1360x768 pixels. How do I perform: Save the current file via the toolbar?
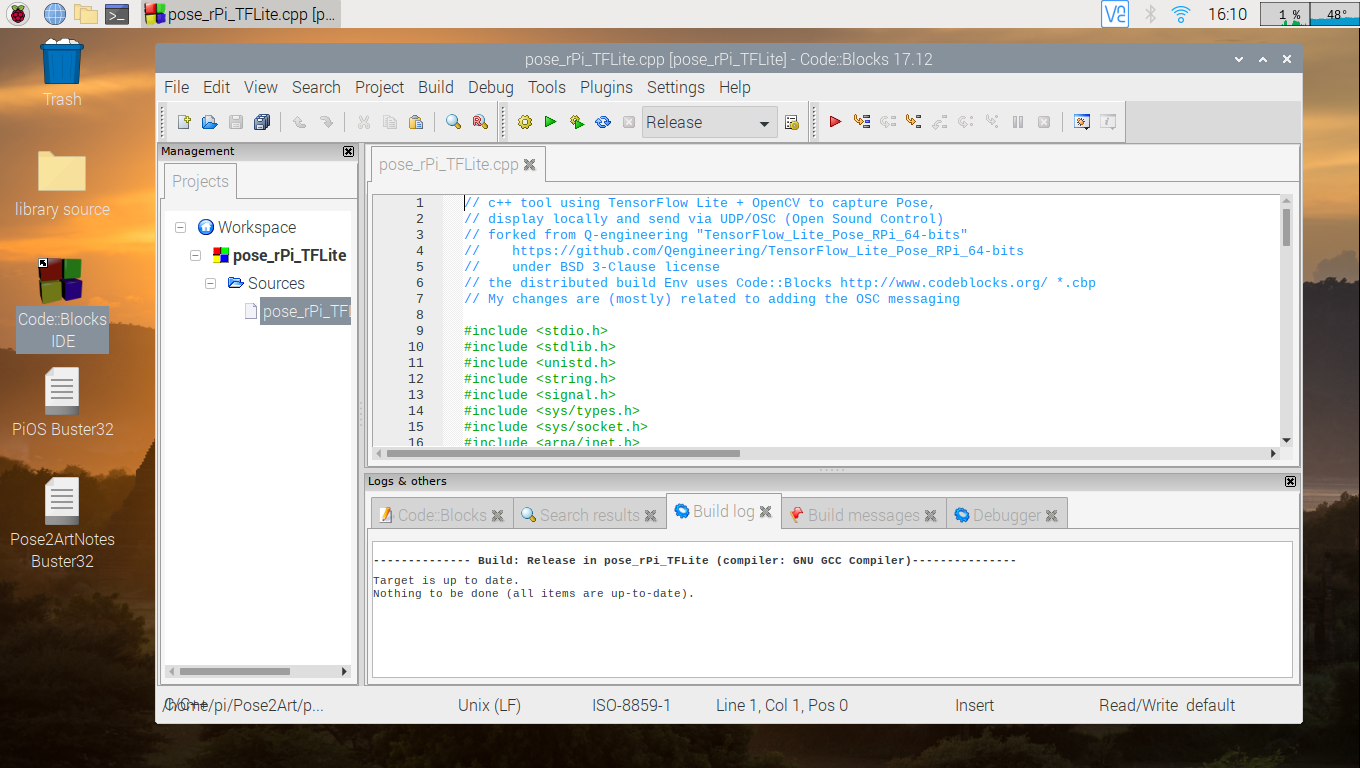(236, 122)
